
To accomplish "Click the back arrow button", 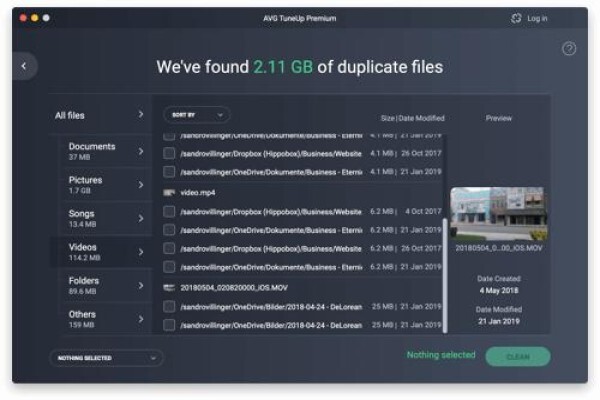I will click(x=24, y=66).
